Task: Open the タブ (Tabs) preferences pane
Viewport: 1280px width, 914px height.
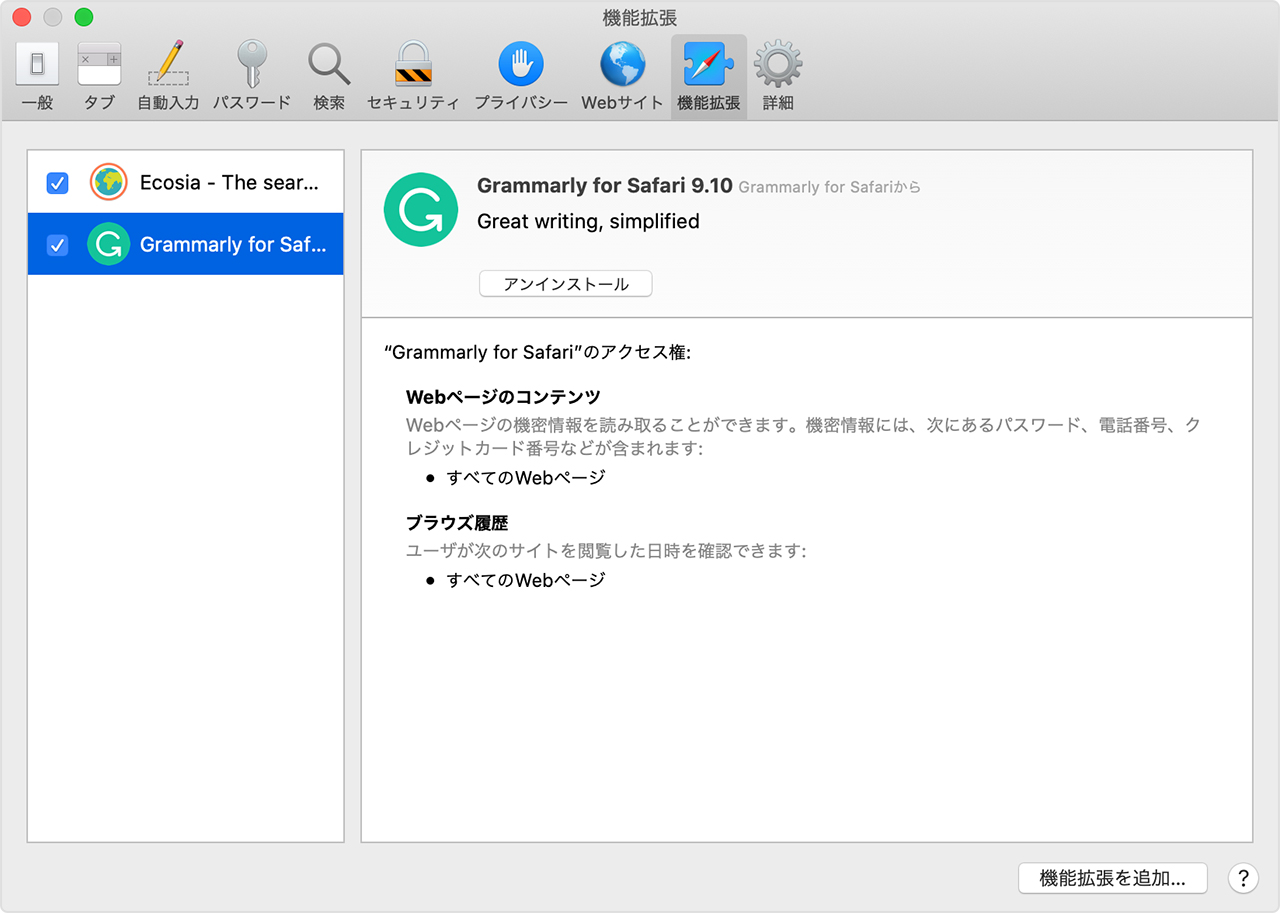Action: 99,78
